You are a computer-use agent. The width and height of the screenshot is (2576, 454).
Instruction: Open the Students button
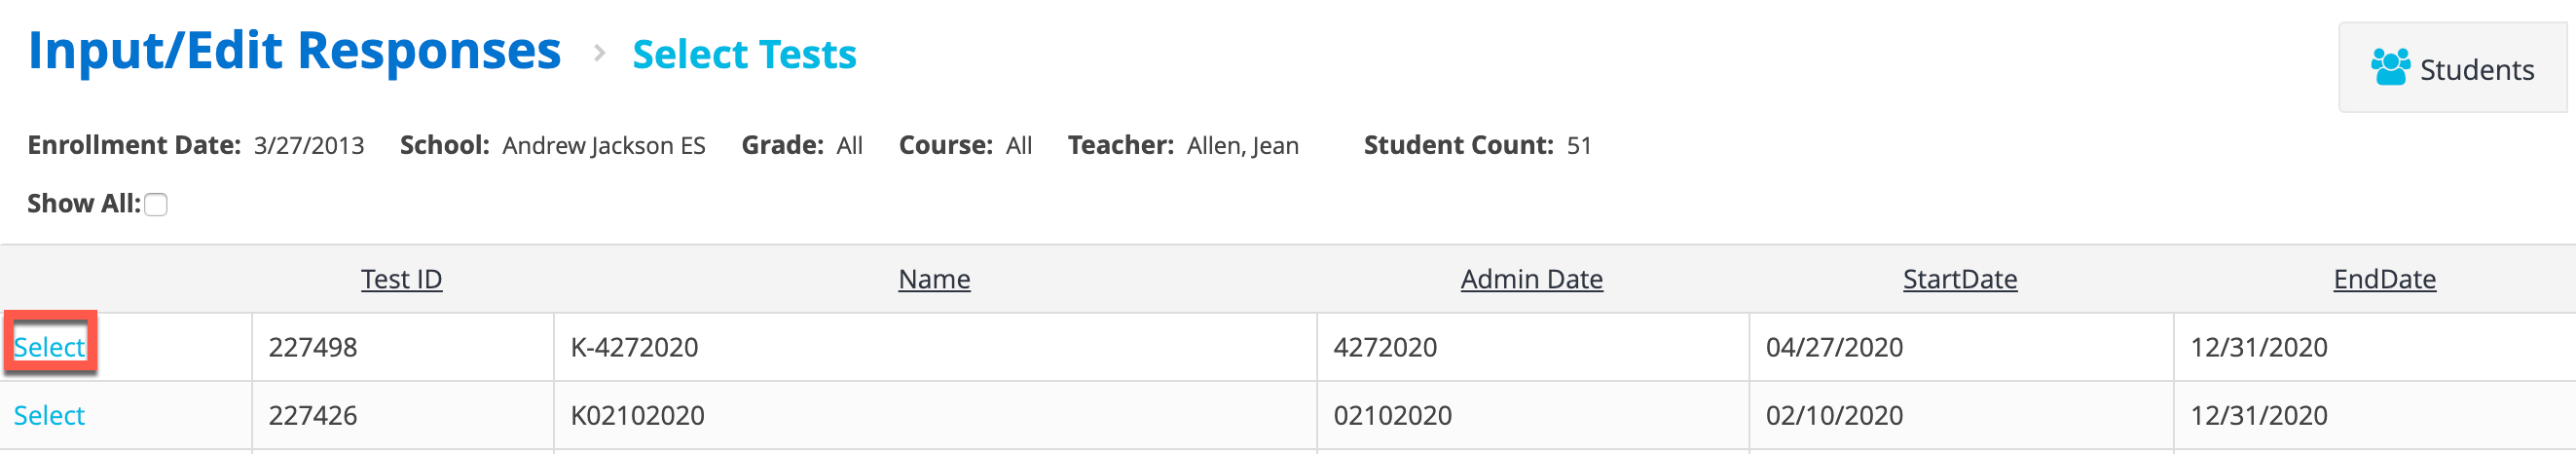tap(2452, 68)
